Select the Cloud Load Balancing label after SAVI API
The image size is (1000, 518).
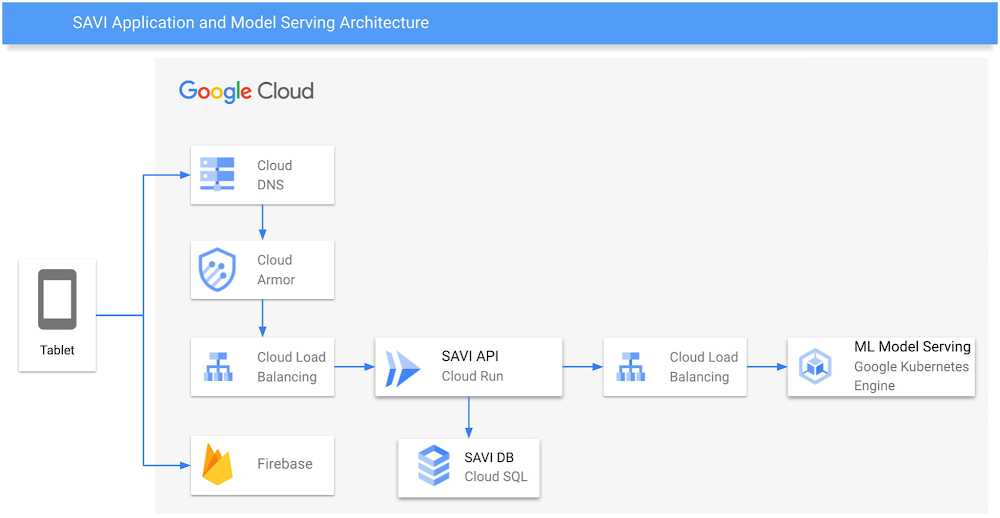(703, 367)
